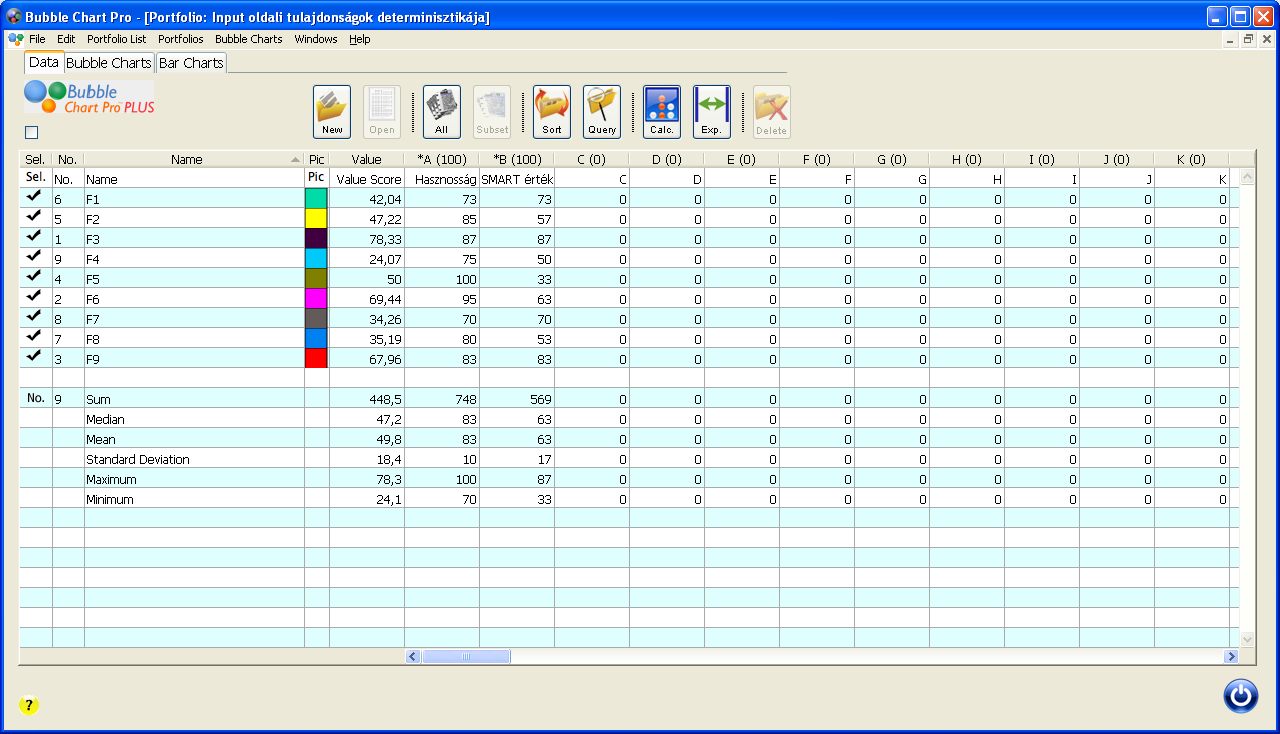The height and width of the screenshot is (734, 1280).
Task: Open the Edit menu
Action: pos(66,39)
